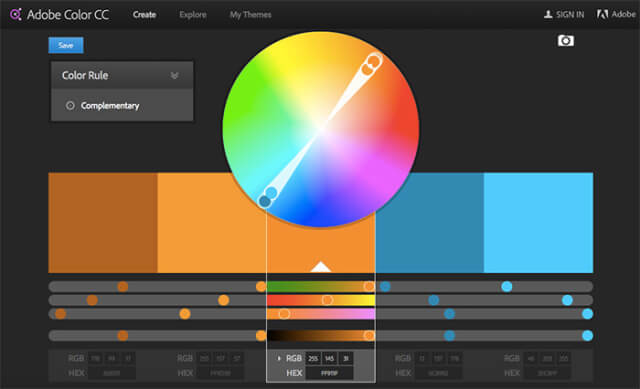
Task: Open the Color Rule panel header
Action: pyautogui.click(x=122, y=76)
